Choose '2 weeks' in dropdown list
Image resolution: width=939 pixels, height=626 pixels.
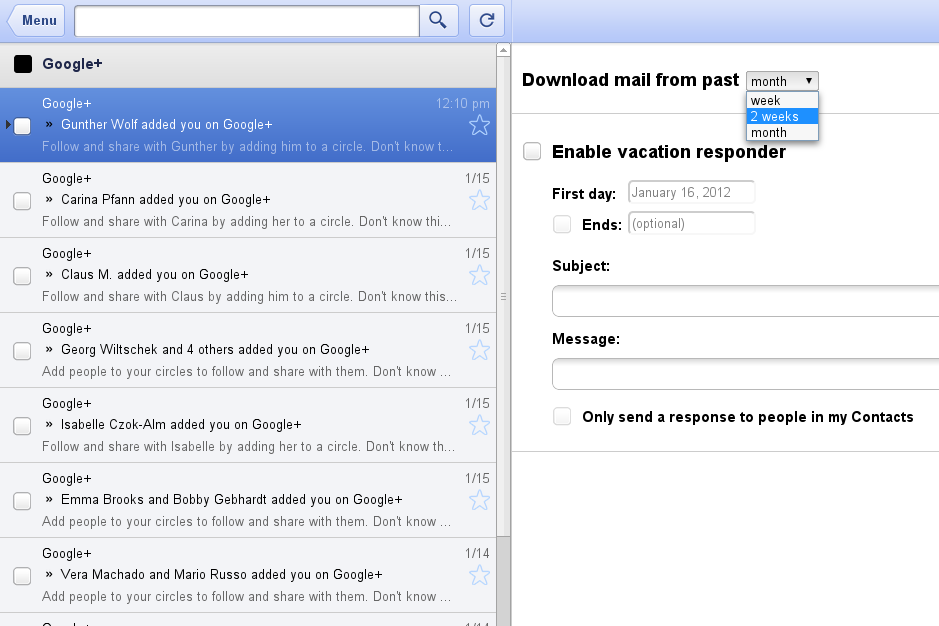click(782, 116)
